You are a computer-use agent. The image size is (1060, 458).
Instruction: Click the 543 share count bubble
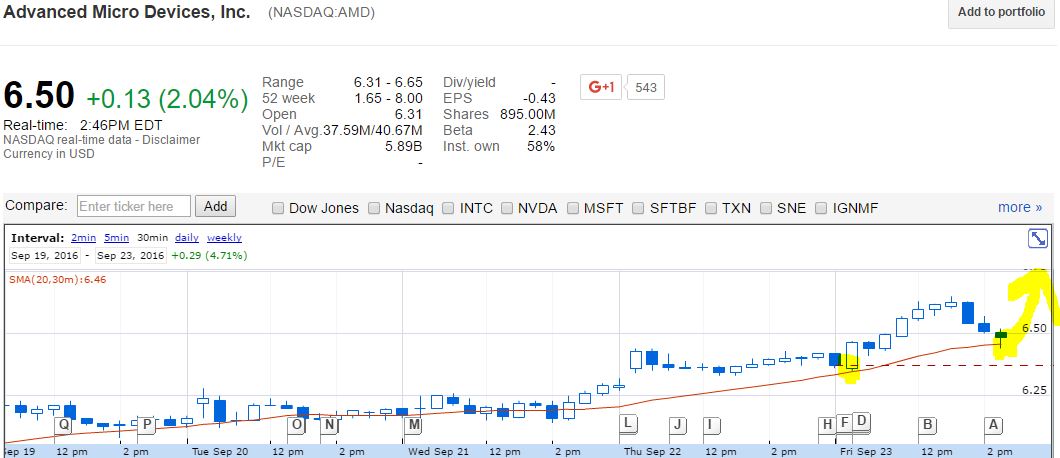coord(646,87)
